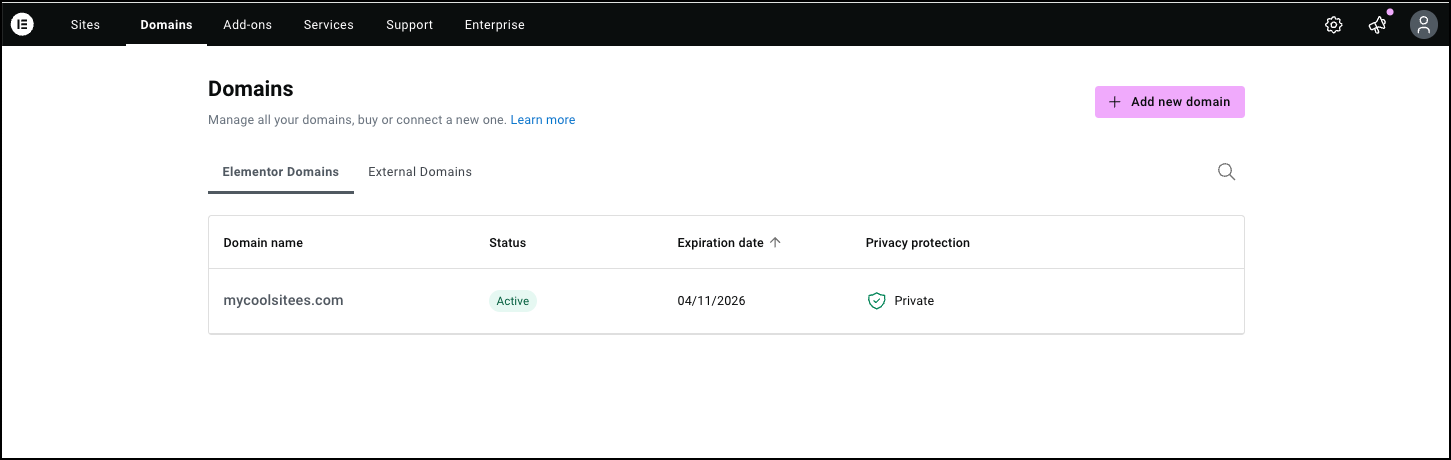Click the domain search magnifier icon

click(1226, 172)
